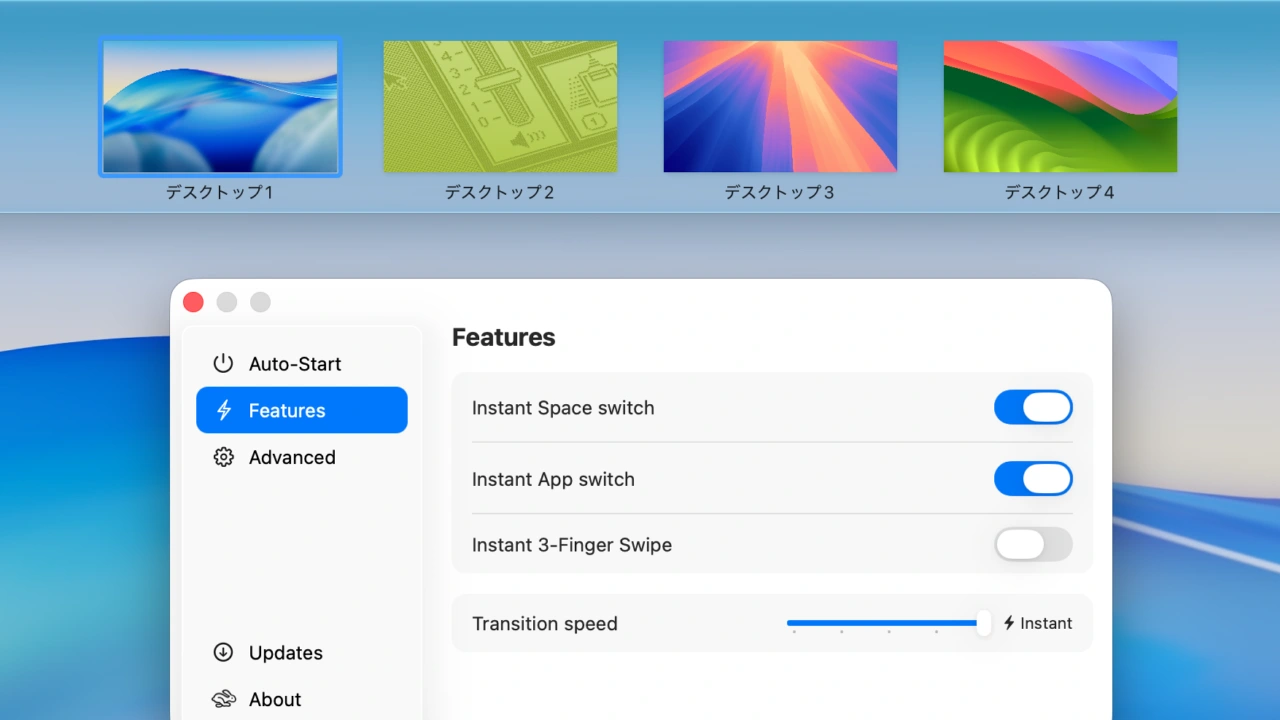Show the About section

pos(302,699)
